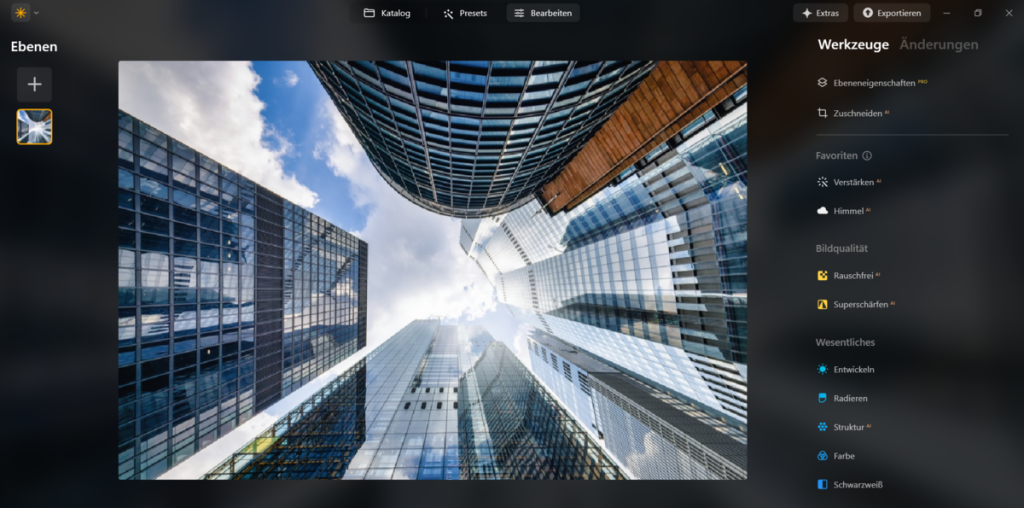Open the Entwickeln develop tool icon
Image resolution: width=1024 pixels, height=508 pixels.
click(822, 369)
